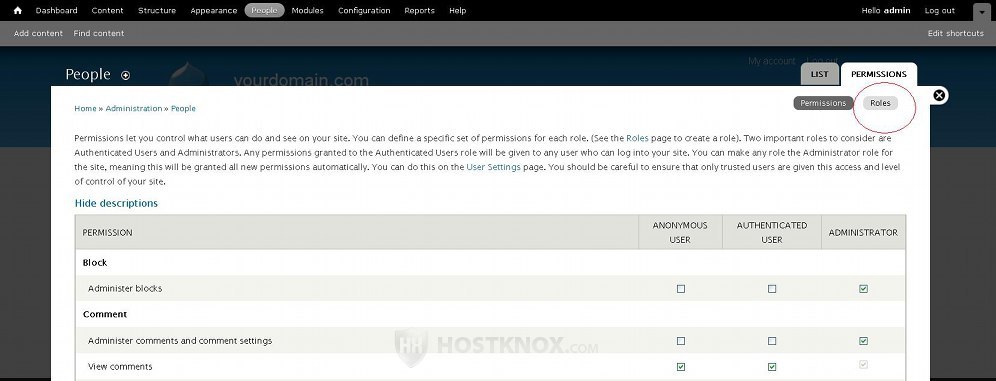The height and width of the screenshot is (381, 996).
Task: Enable Administer blocks for authenticated user
Action: [772, 288]
